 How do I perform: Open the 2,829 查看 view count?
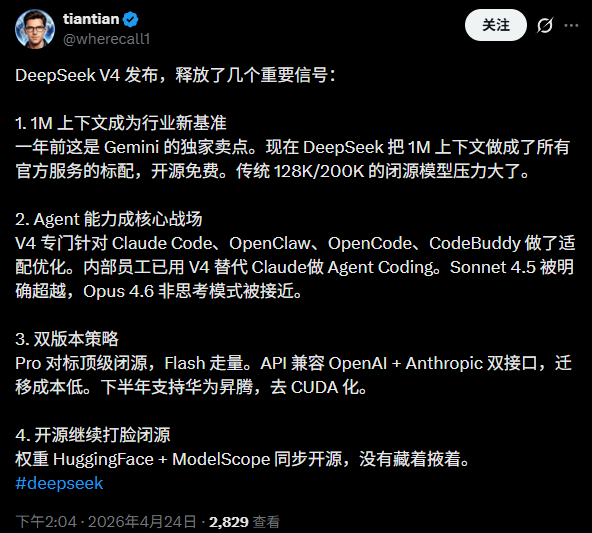tap(244, 522)
